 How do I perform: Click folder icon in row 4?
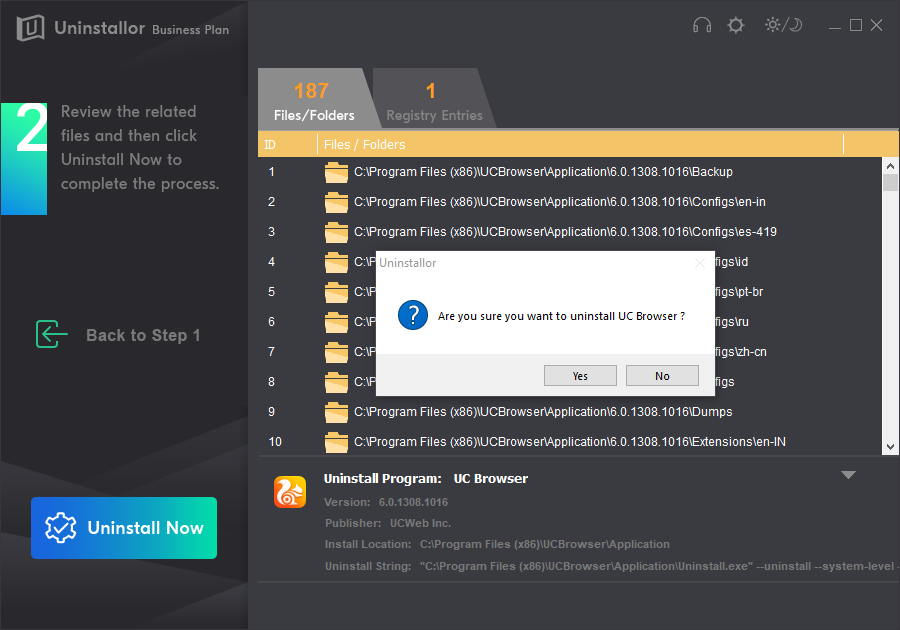(336, 262)
